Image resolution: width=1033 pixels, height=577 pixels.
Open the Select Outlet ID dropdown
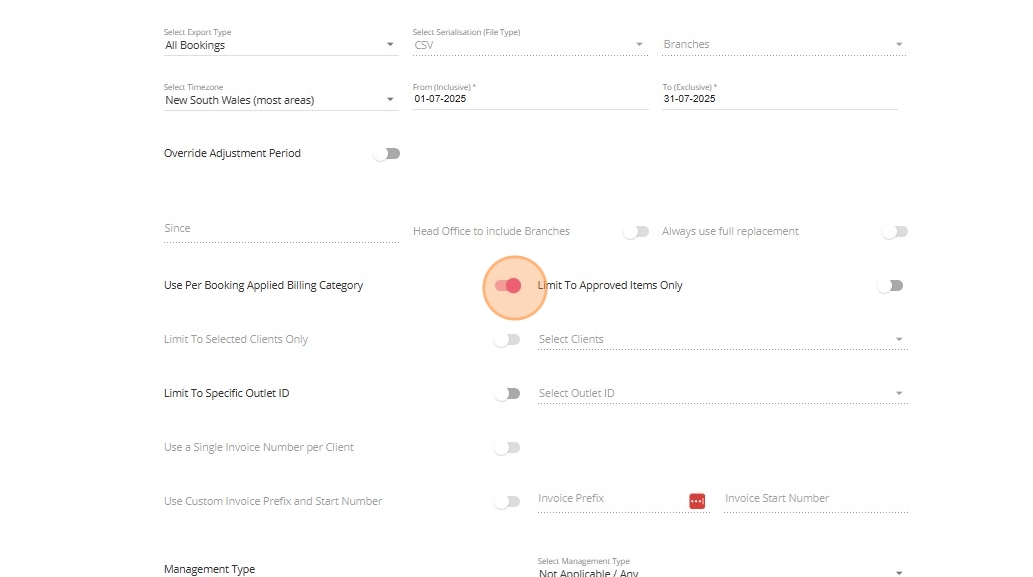[x=723, y=393]
